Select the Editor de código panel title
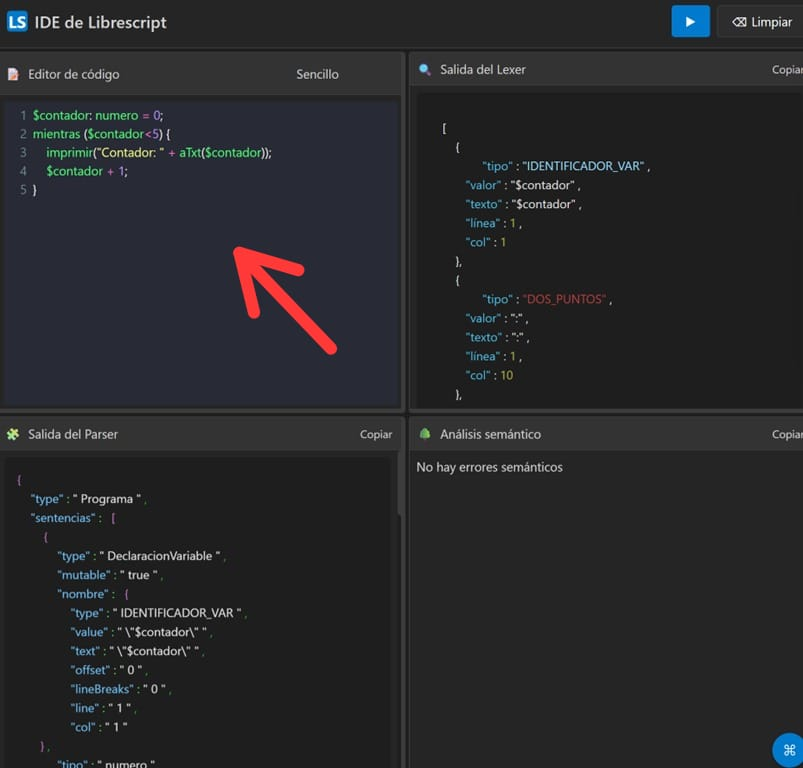803x768 pixels. 74,74
